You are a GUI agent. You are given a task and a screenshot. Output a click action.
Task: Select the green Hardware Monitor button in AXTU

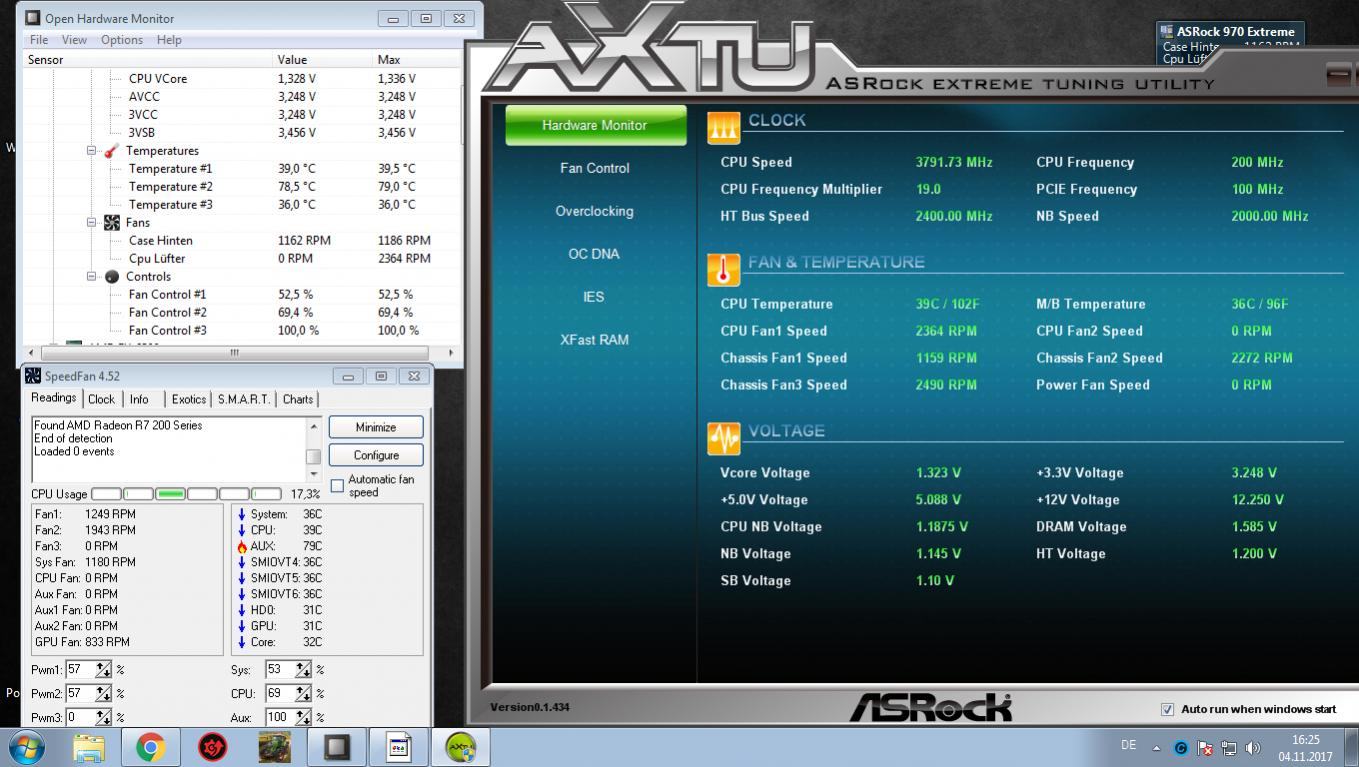[596, 125]
